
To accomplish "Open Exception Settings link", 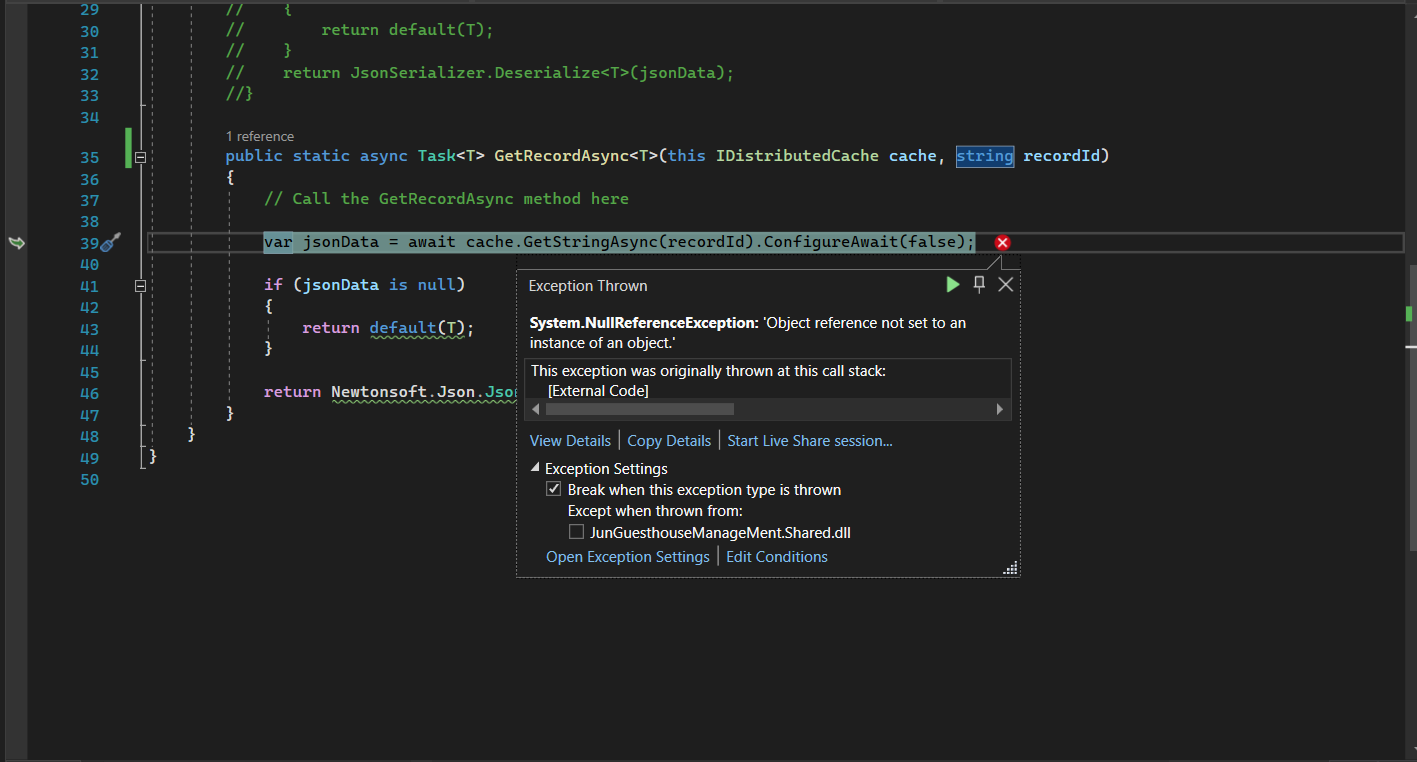I will 628,557.
